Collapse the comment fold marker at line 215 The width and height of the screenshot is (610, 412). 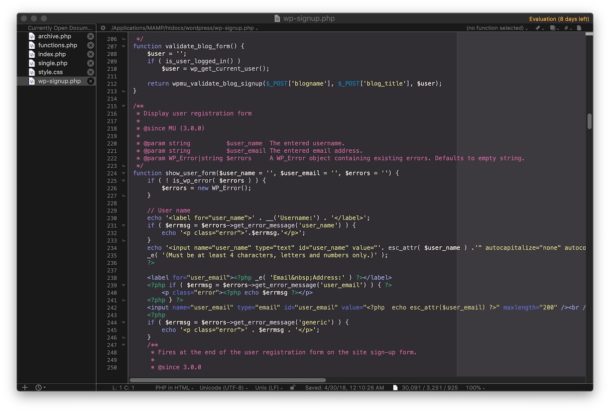click(x=124, y=106)
